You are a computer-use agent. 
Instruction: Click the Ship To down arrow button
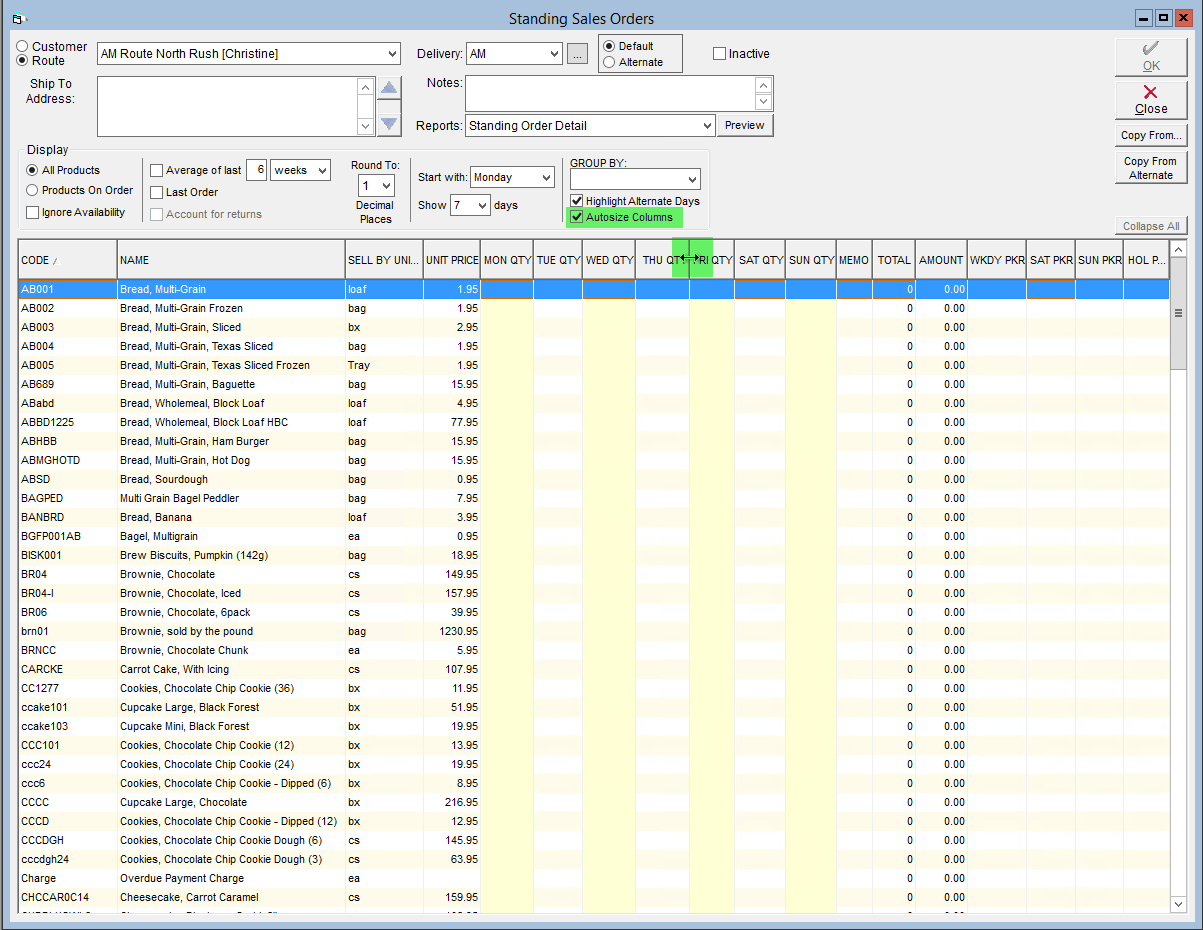coord(389,123)
